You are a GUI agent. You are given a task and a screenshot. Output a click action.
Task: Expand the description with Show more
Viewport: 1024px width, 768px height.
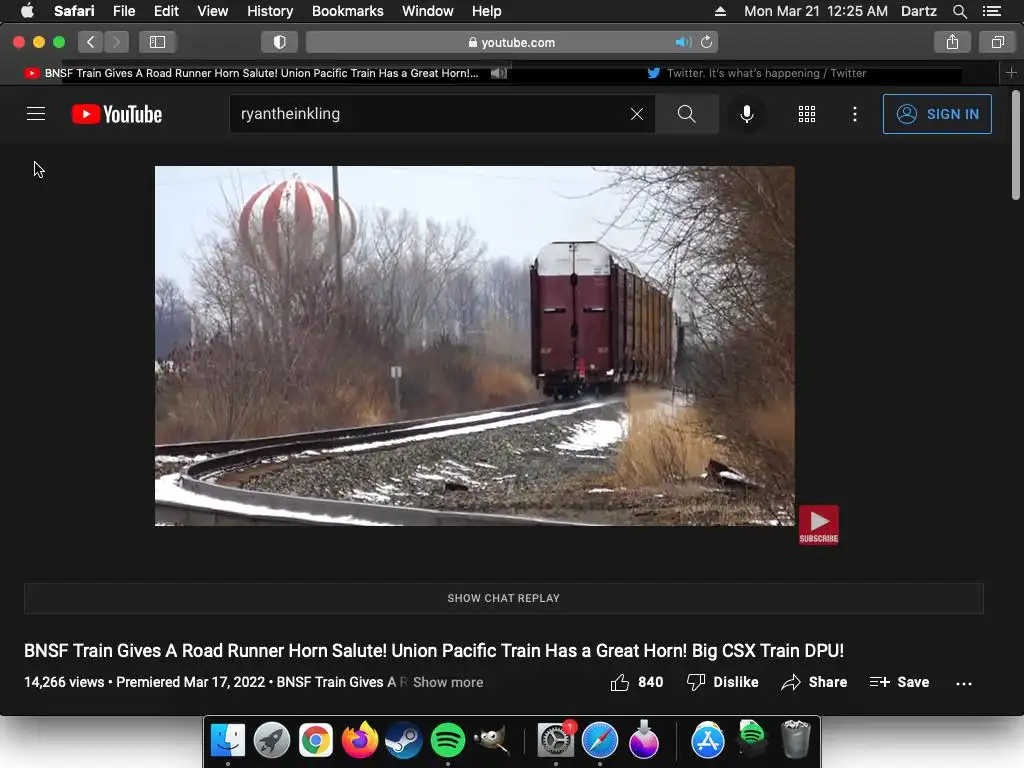[448, 682]
